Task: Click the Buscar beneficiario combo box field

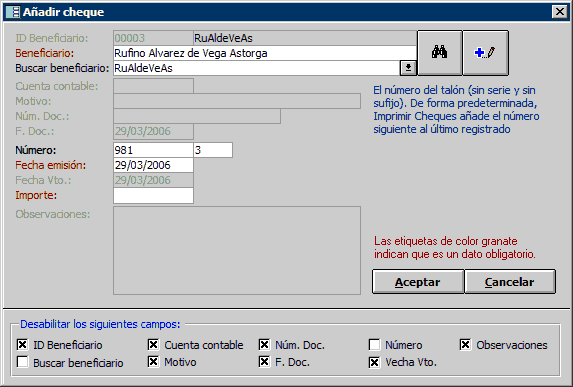Action: 257,68
